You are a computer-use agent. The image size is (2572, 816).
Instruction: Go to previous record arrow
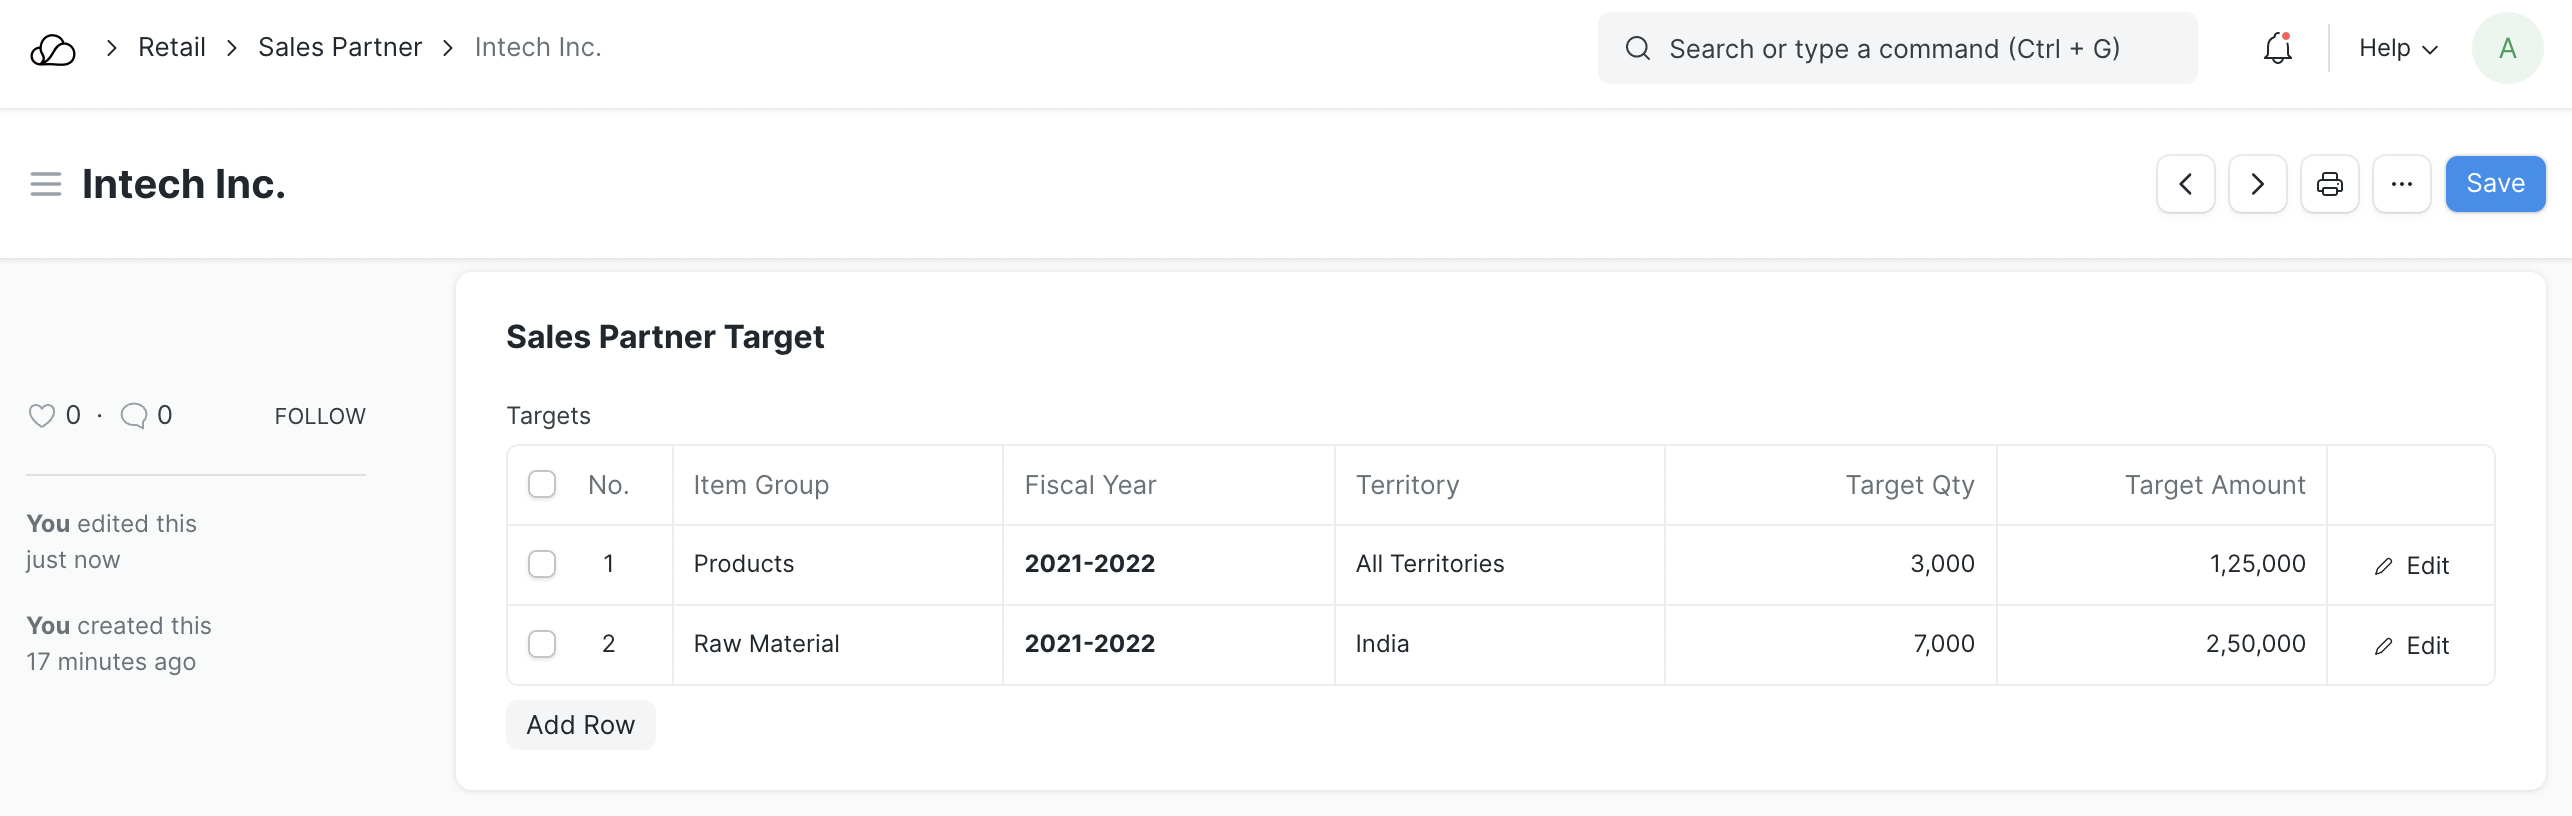pyautogui.click(x=2185, y=184)
